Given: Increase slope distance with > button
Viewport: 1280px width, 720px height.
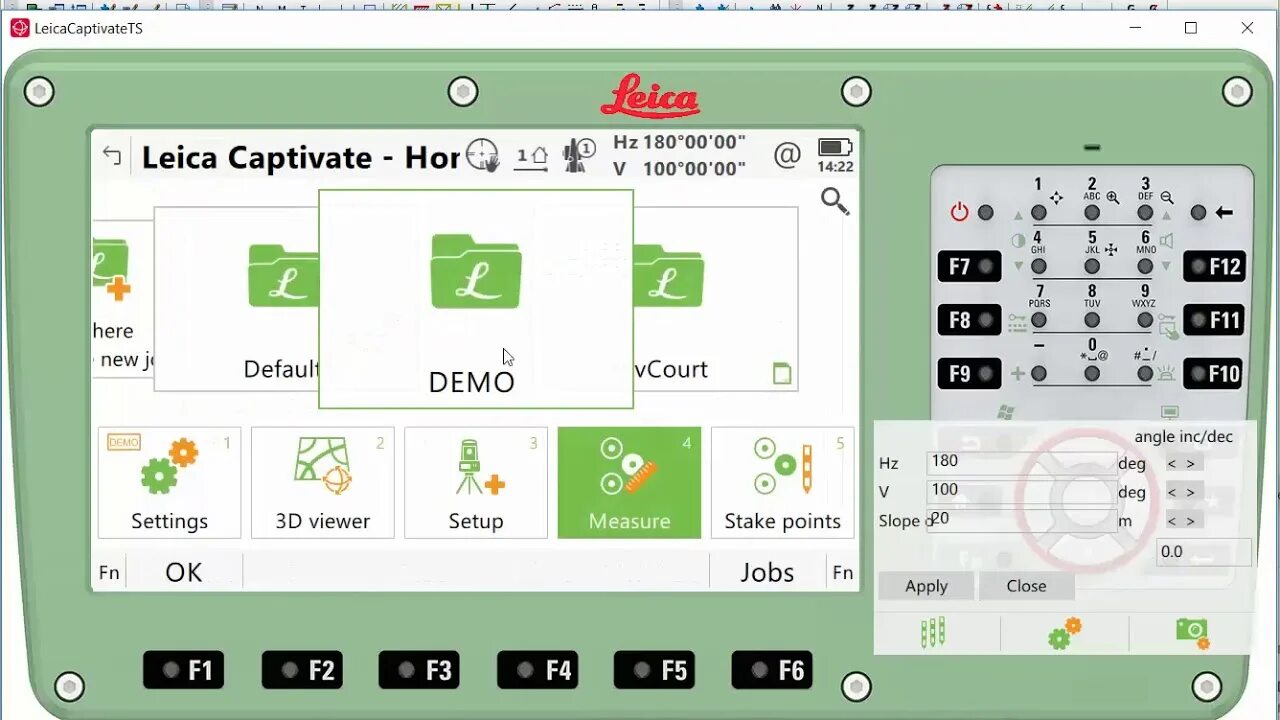Looking at the screenshot, I should pyautogui.click(x=1190, y=521).
